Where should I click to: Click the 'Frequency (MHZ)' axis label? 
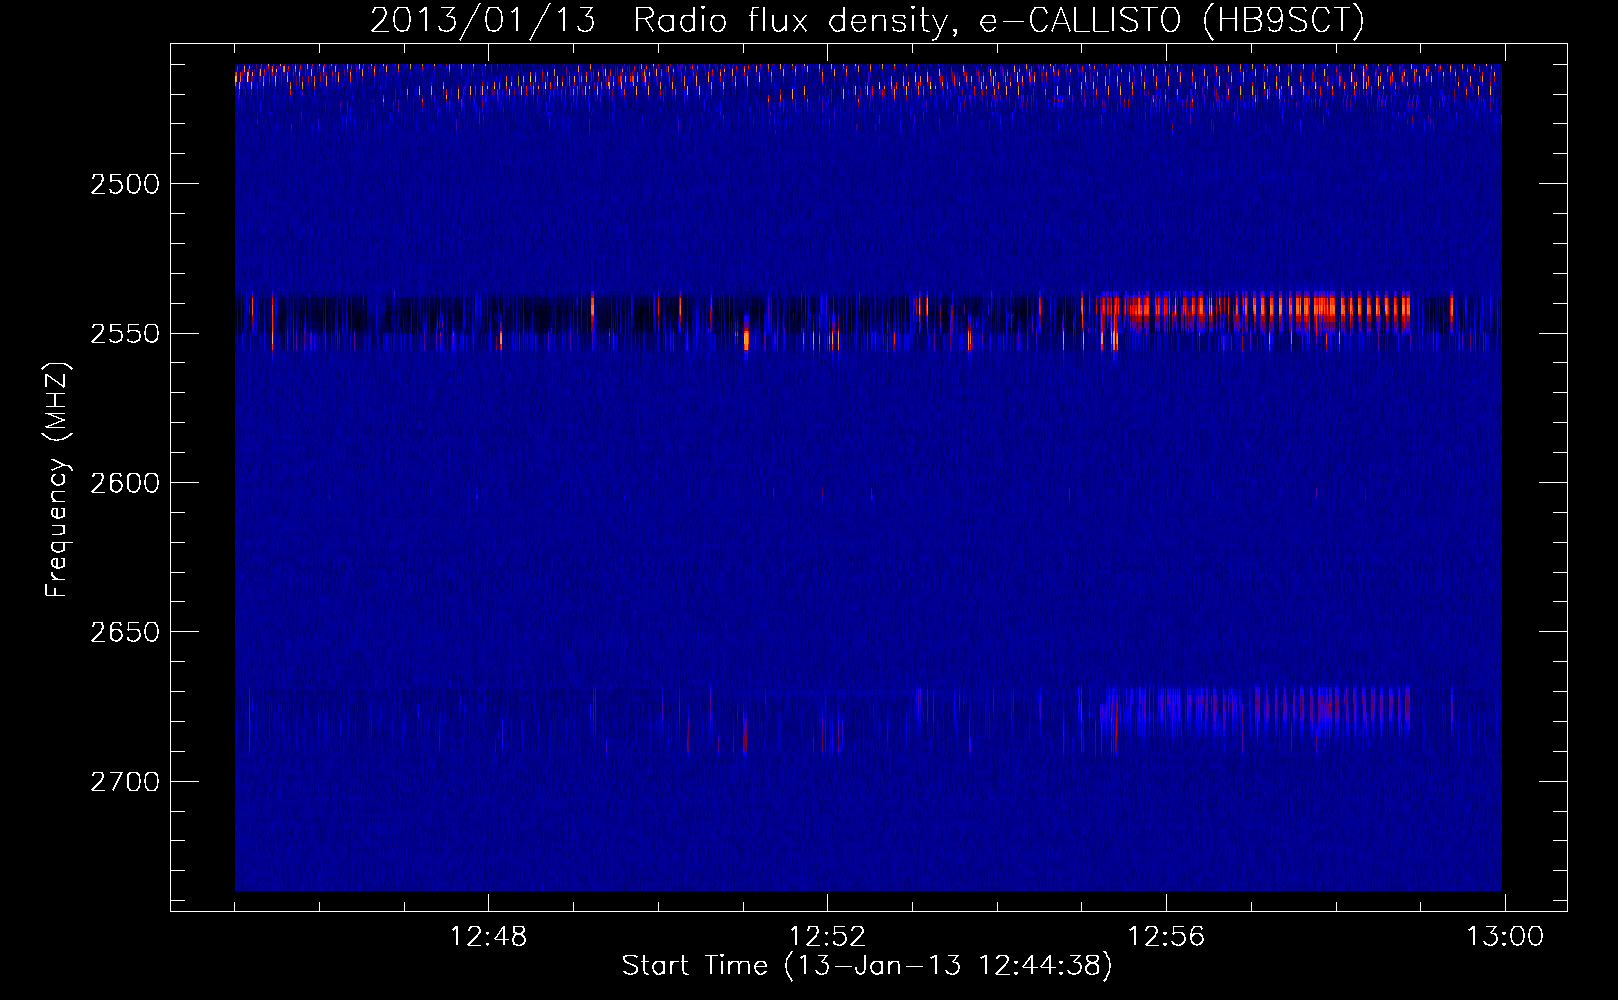(57, 480)
